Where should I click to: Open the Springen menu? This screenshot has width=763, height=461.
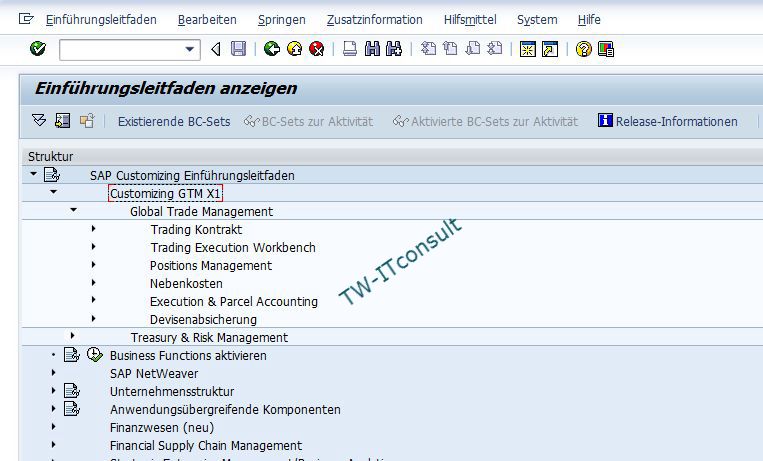(282, 19)
